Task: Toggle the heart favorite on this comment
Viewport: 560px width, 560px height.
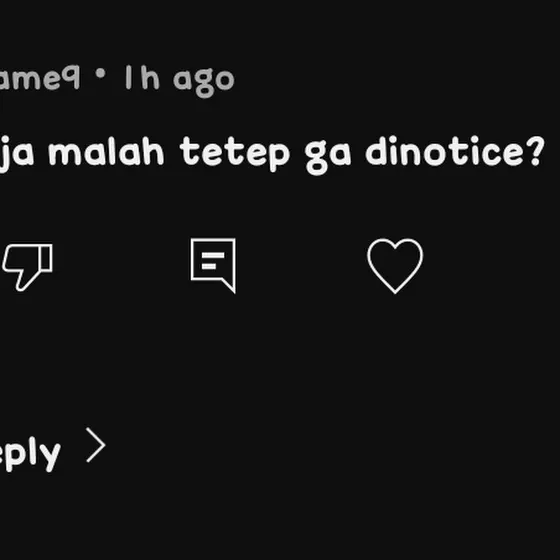Action: (x=395, y=266)
